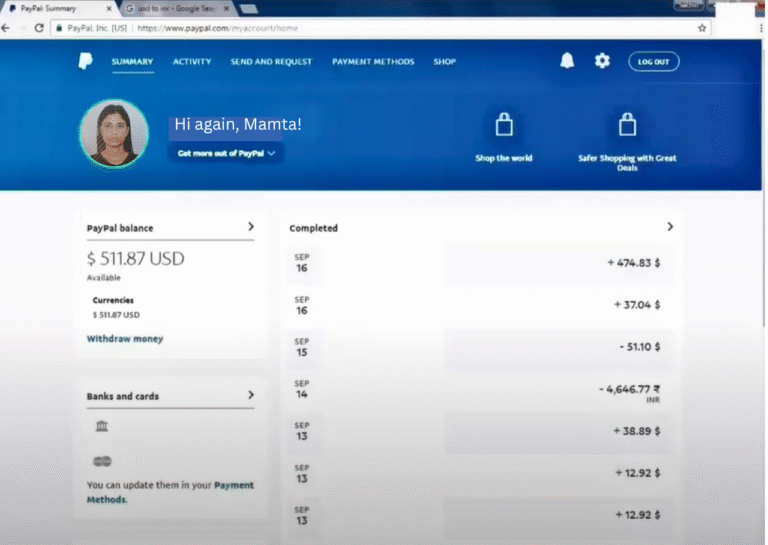Screen dimensions: 768x545
Task: Open the Sep 16 transaction of + 37.04 $
Action: point(480,305)
